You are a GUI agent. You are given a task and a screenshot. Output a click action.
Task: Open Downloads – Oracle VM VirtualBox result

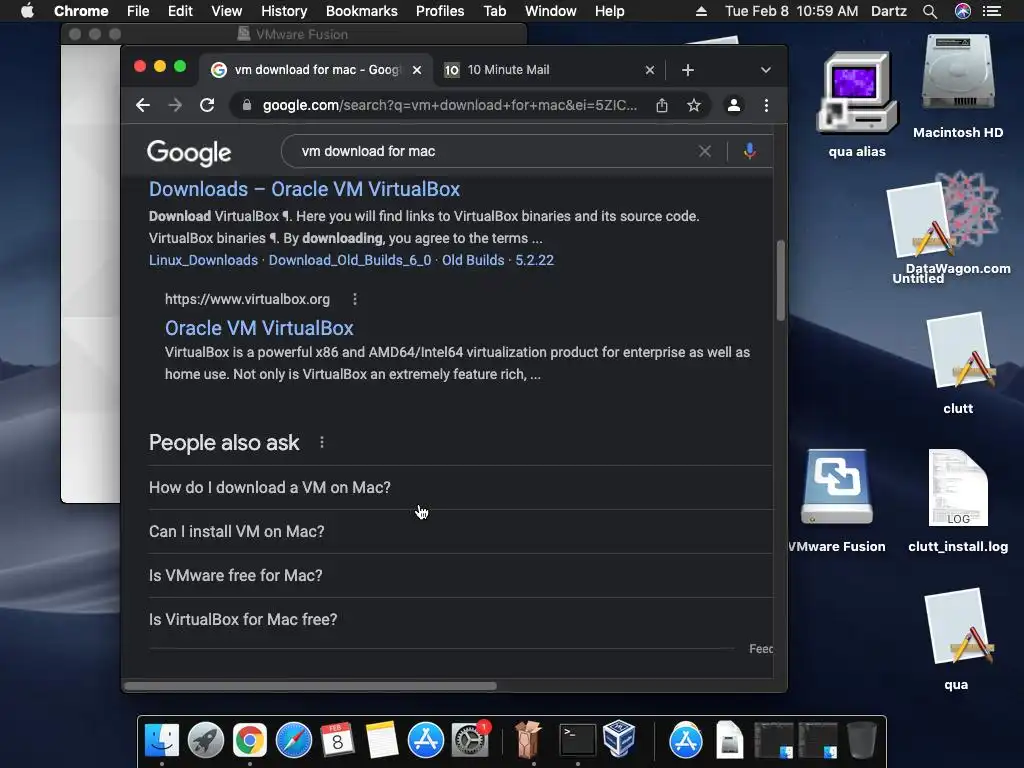pos(304,189)
